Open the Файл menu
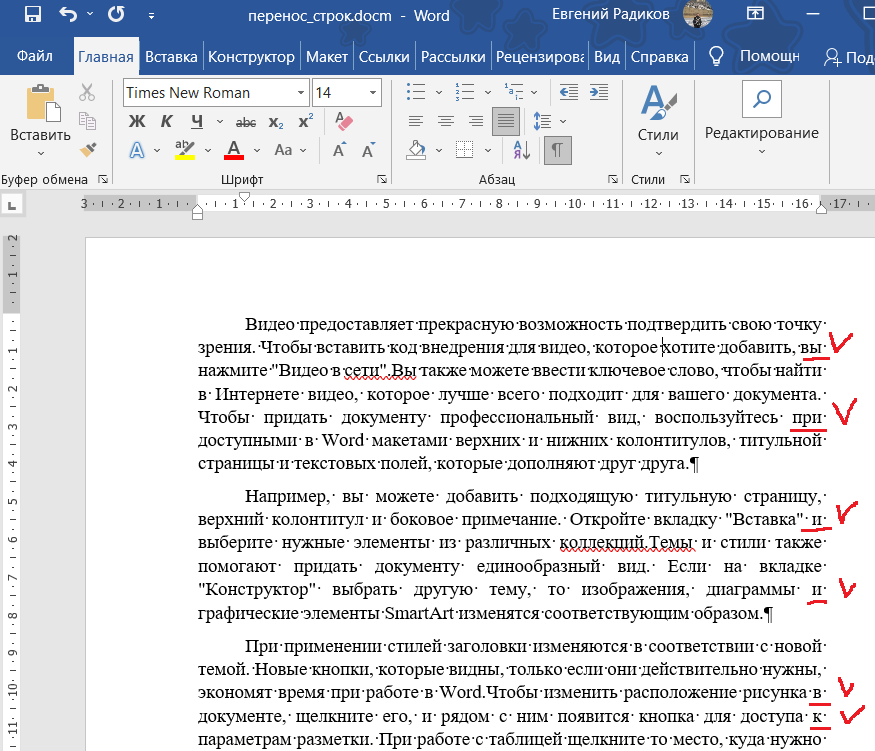 pos(35,56)
